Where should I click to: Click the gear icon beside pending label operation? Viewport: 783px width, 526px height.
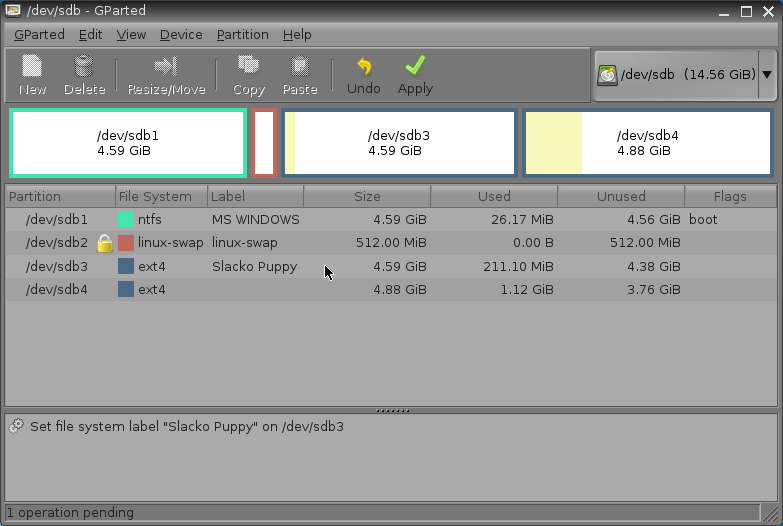[x=16, y=426]
